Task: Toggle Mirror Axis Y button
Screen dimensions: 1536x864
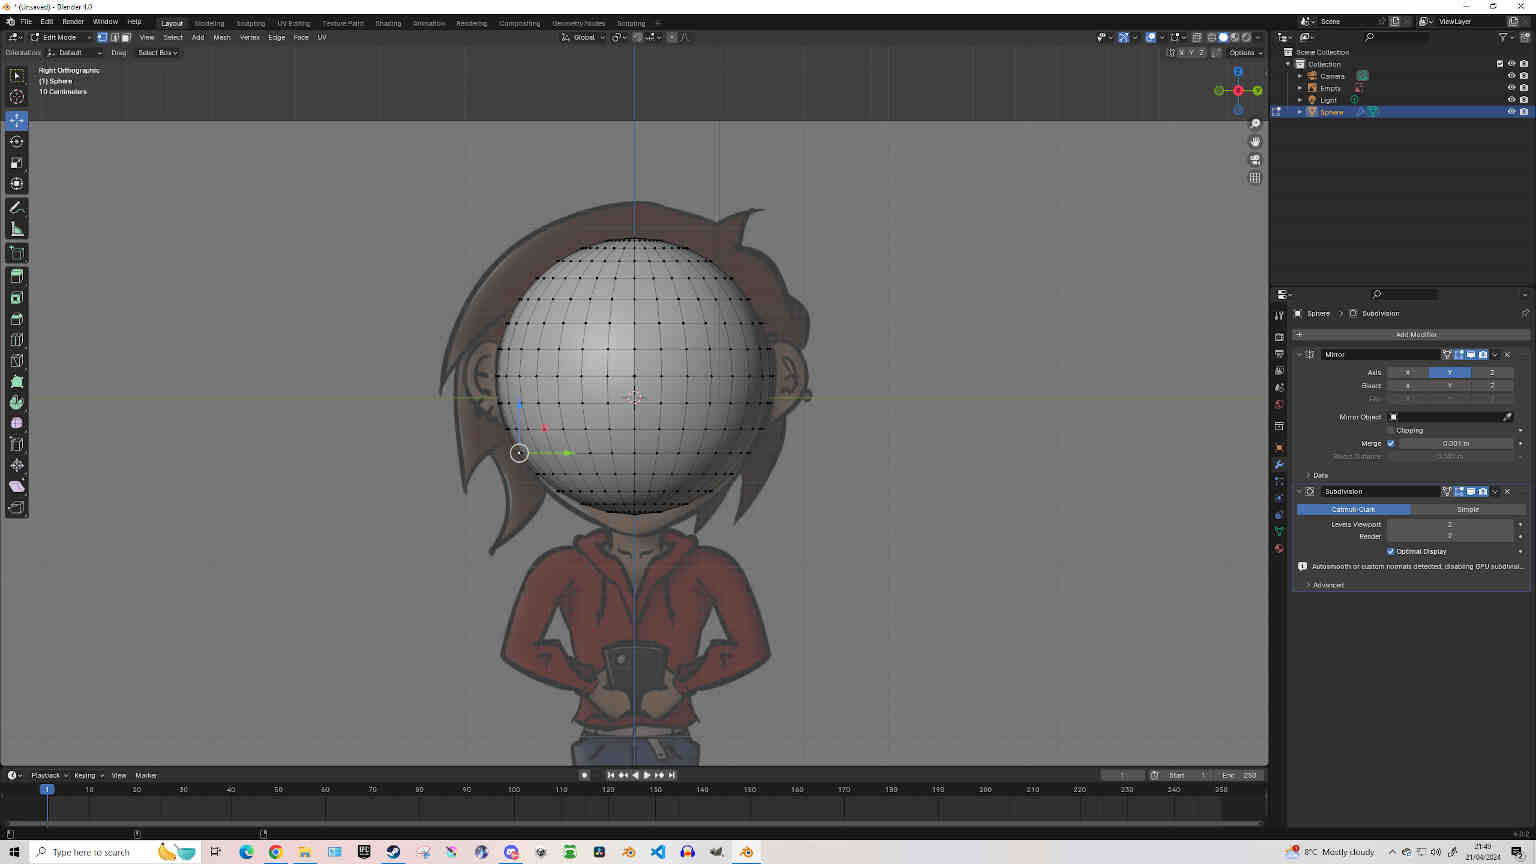Action: point(1449,372)
